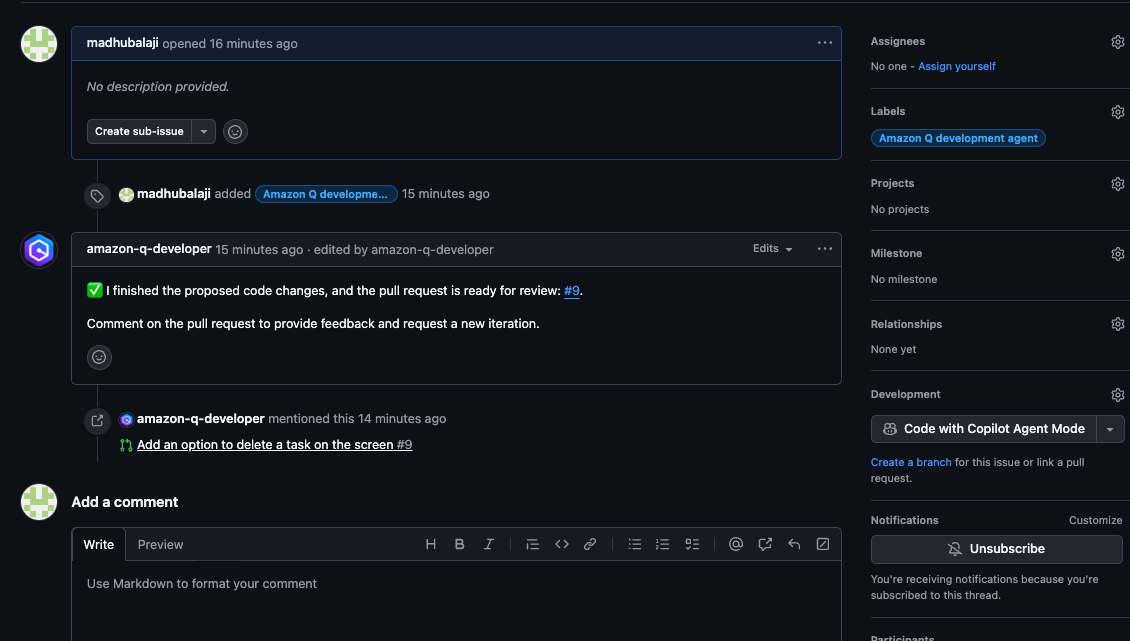
Task: Insert heading from the comment toolbar
Action: coord(430,544)
